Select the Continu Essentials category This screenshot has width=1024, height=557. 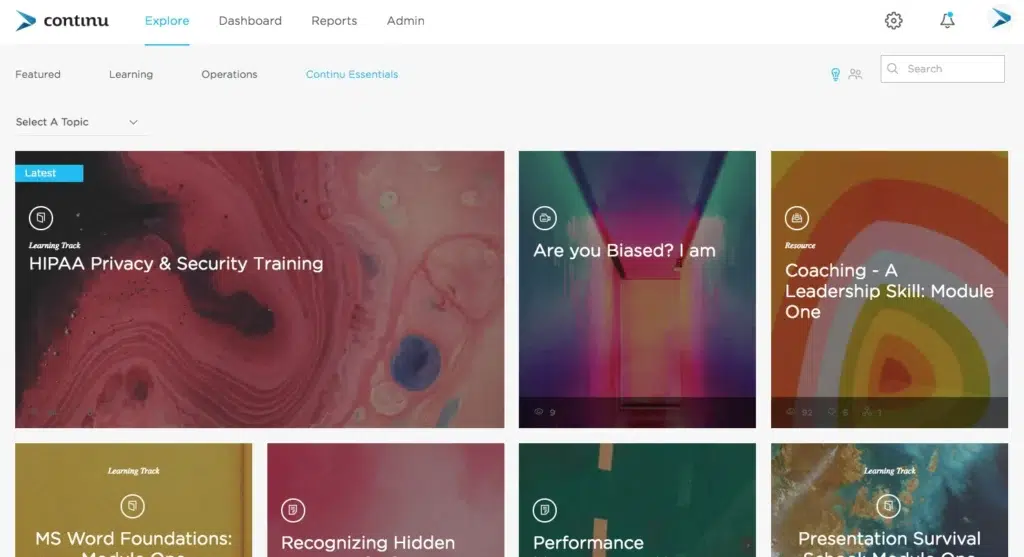click(352, 75)
